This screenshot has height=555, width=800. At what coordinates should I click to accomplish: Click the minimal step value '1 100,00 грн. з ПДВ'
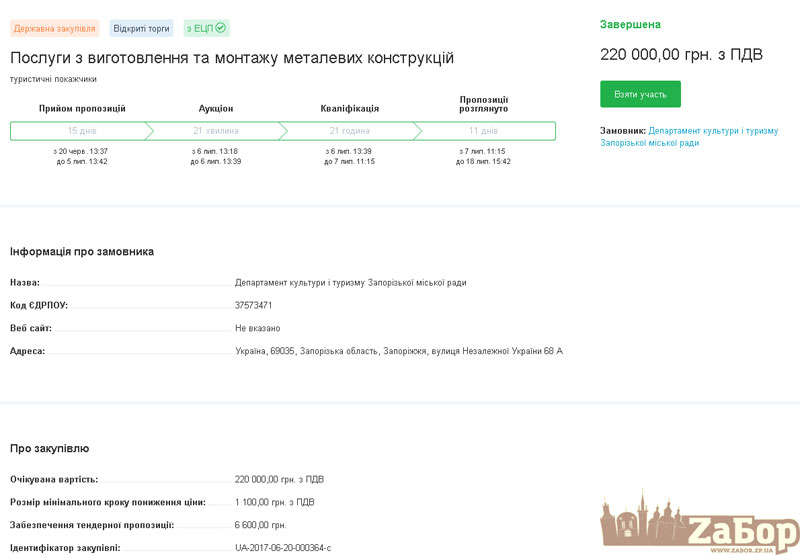tap(274, 502)
